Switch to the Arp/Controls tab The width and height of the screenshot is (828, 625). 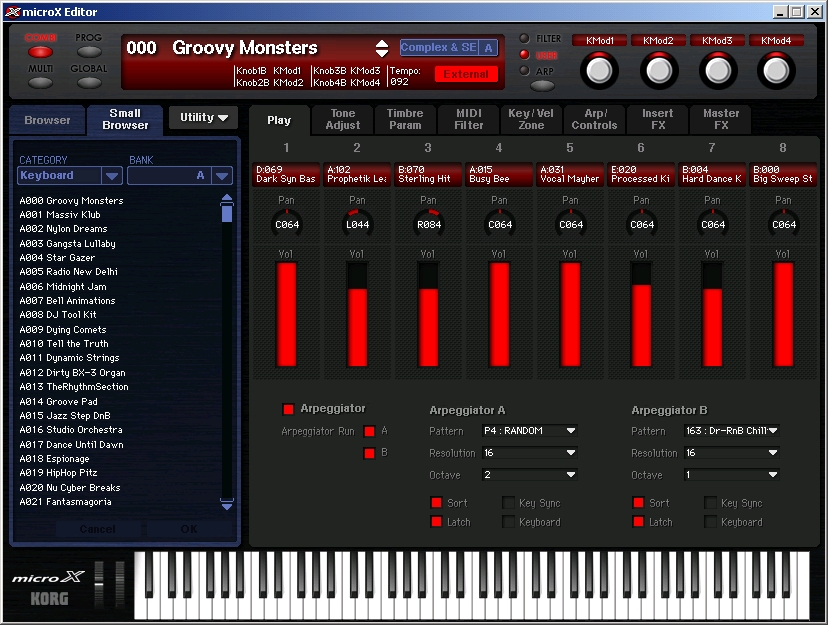(x=594, y=119)
